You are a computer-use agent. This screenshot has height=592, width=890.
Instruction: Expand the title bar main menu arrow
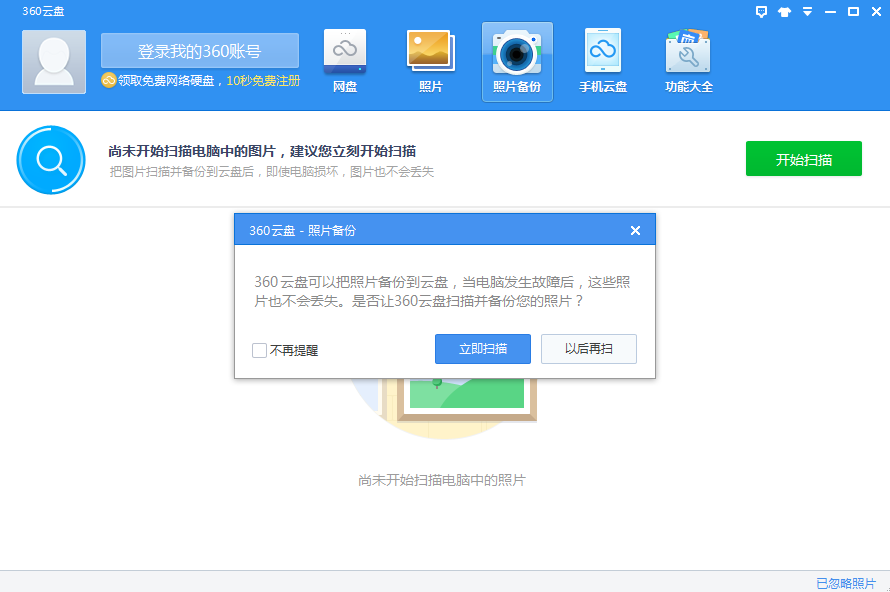click(807, 11)
